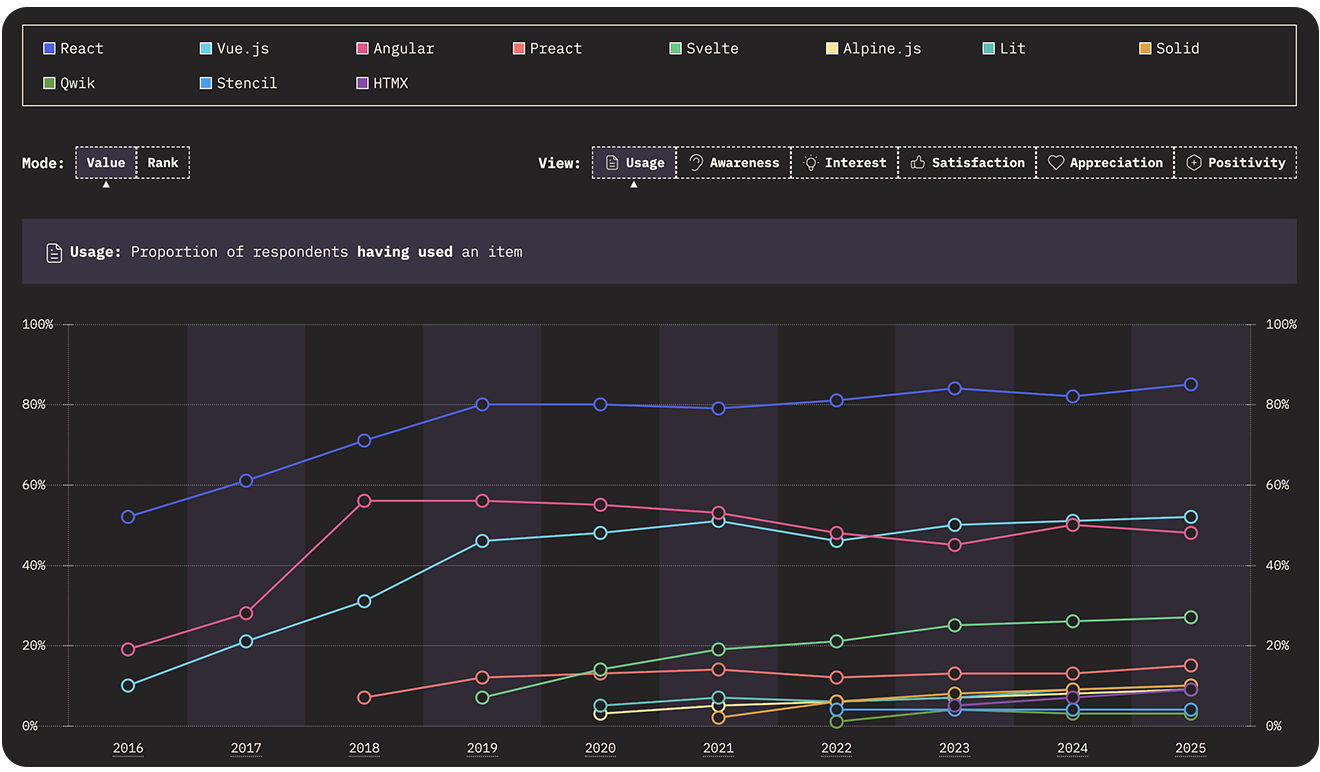
Task: Show the Satisfaction view
Action: coord(967,163)
